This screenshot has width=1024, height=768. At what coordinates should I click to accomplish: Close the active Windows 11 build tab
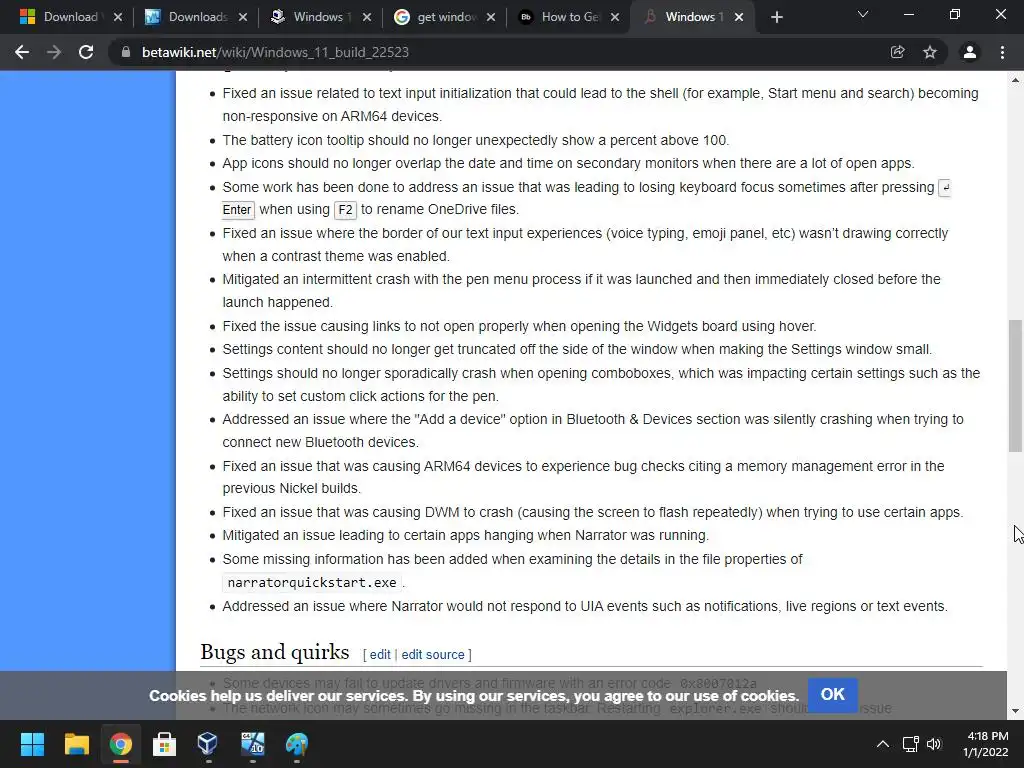pyautogui.click(x=739, y=18)
